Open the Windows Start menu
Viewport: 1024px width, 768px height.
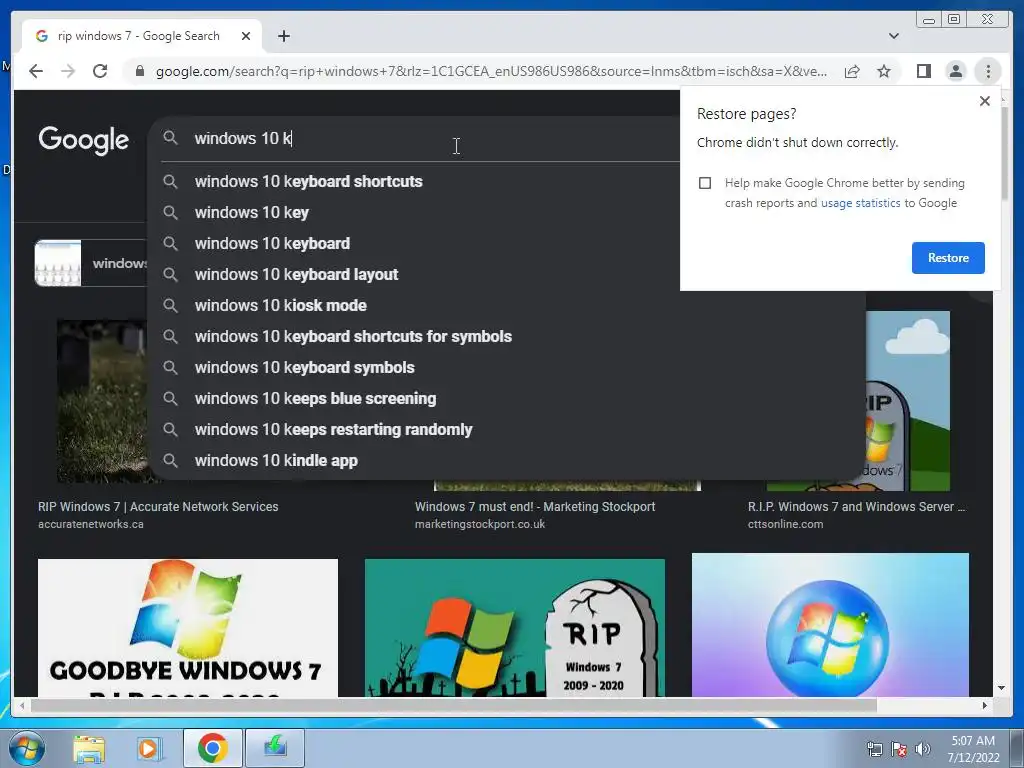(x=26, y=748)
